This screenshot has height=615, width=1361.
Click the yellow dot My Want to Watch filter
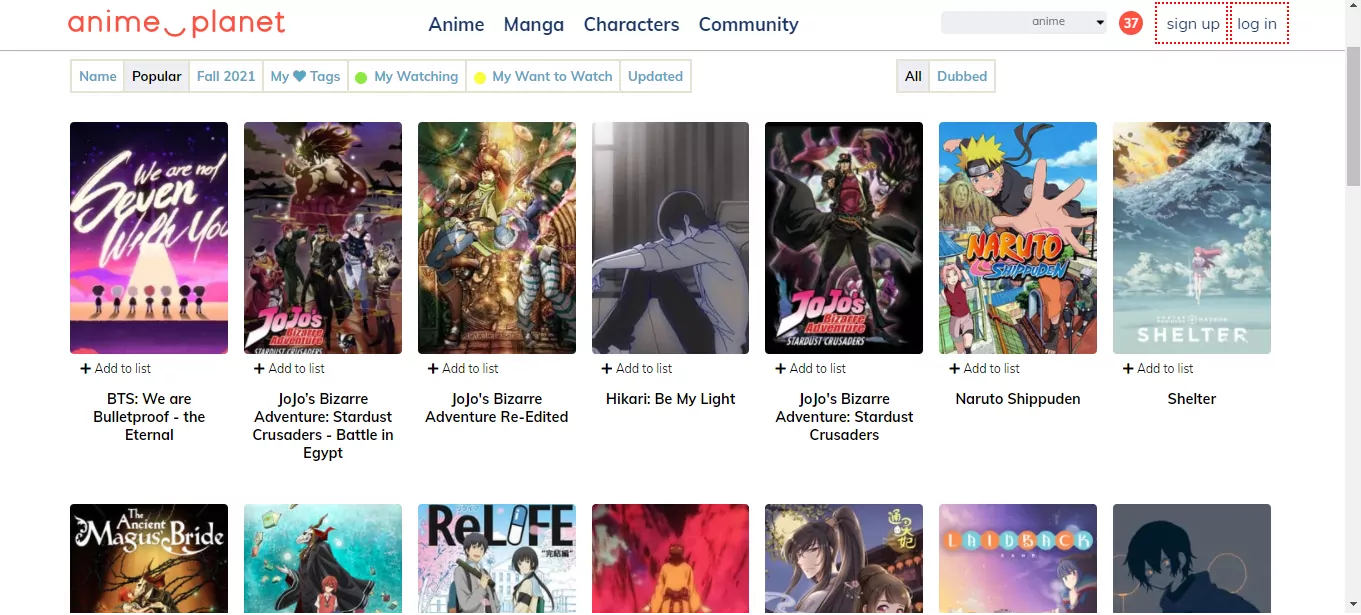542,76
